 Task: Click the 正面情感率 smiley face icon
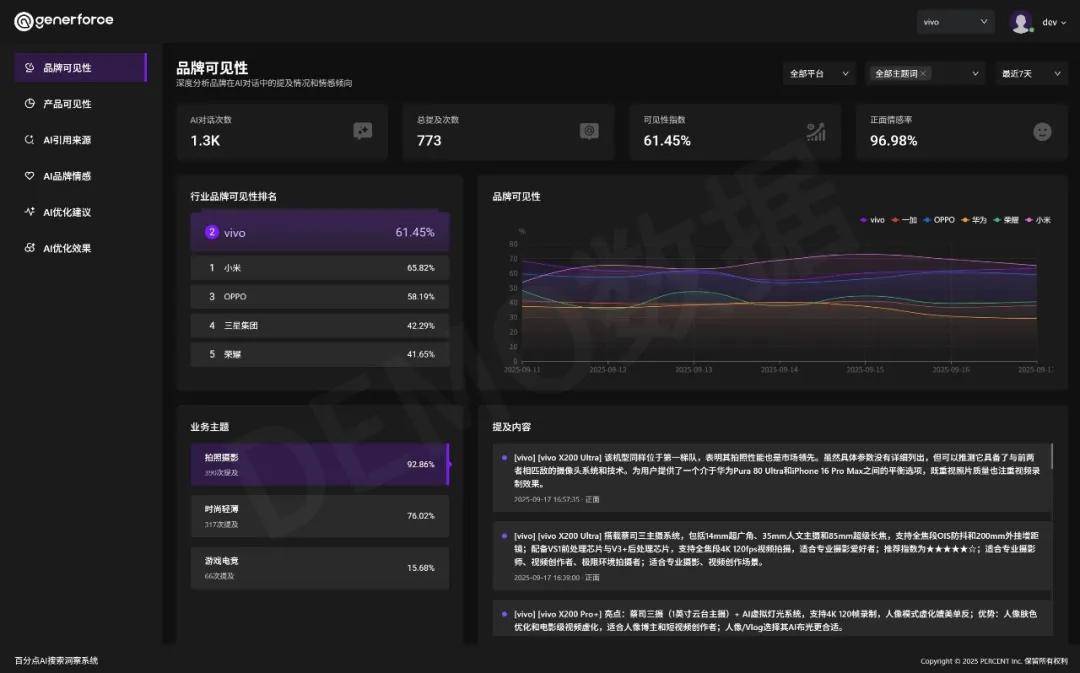click(1042, 131)
